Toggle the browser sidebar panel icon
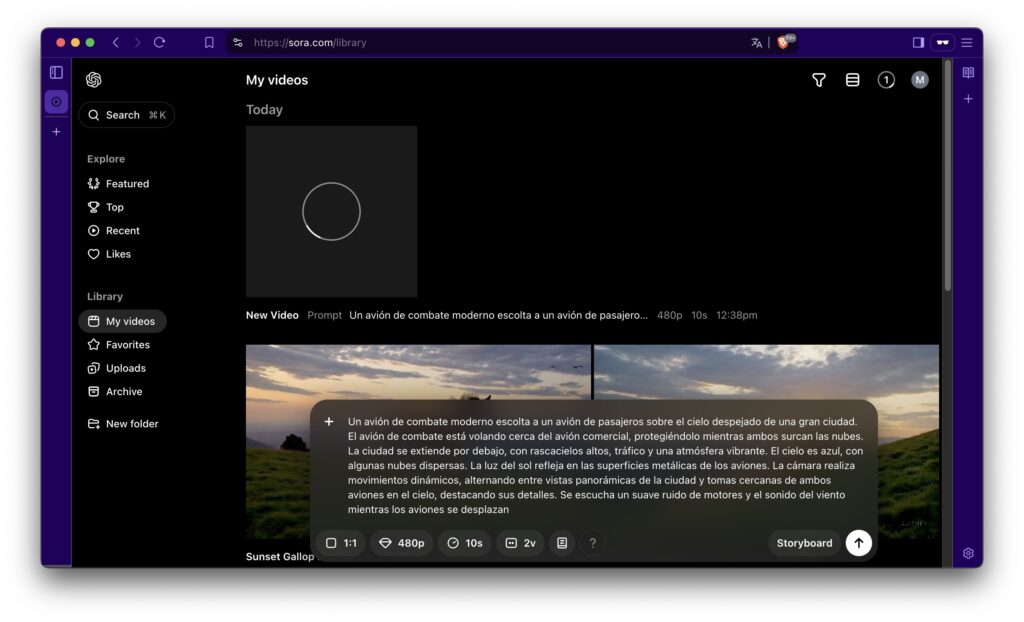The width and height of the screenshot is (1024, 622). click(918, 42)
